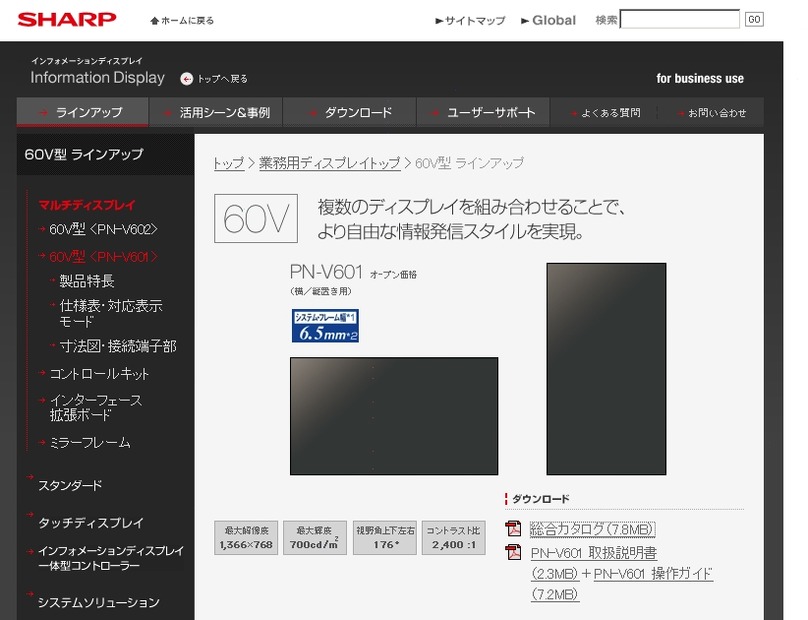Open ミラーフレーム in the sidebar
The width and height of the screenshot is (808, 620).
tap(90, 443)
